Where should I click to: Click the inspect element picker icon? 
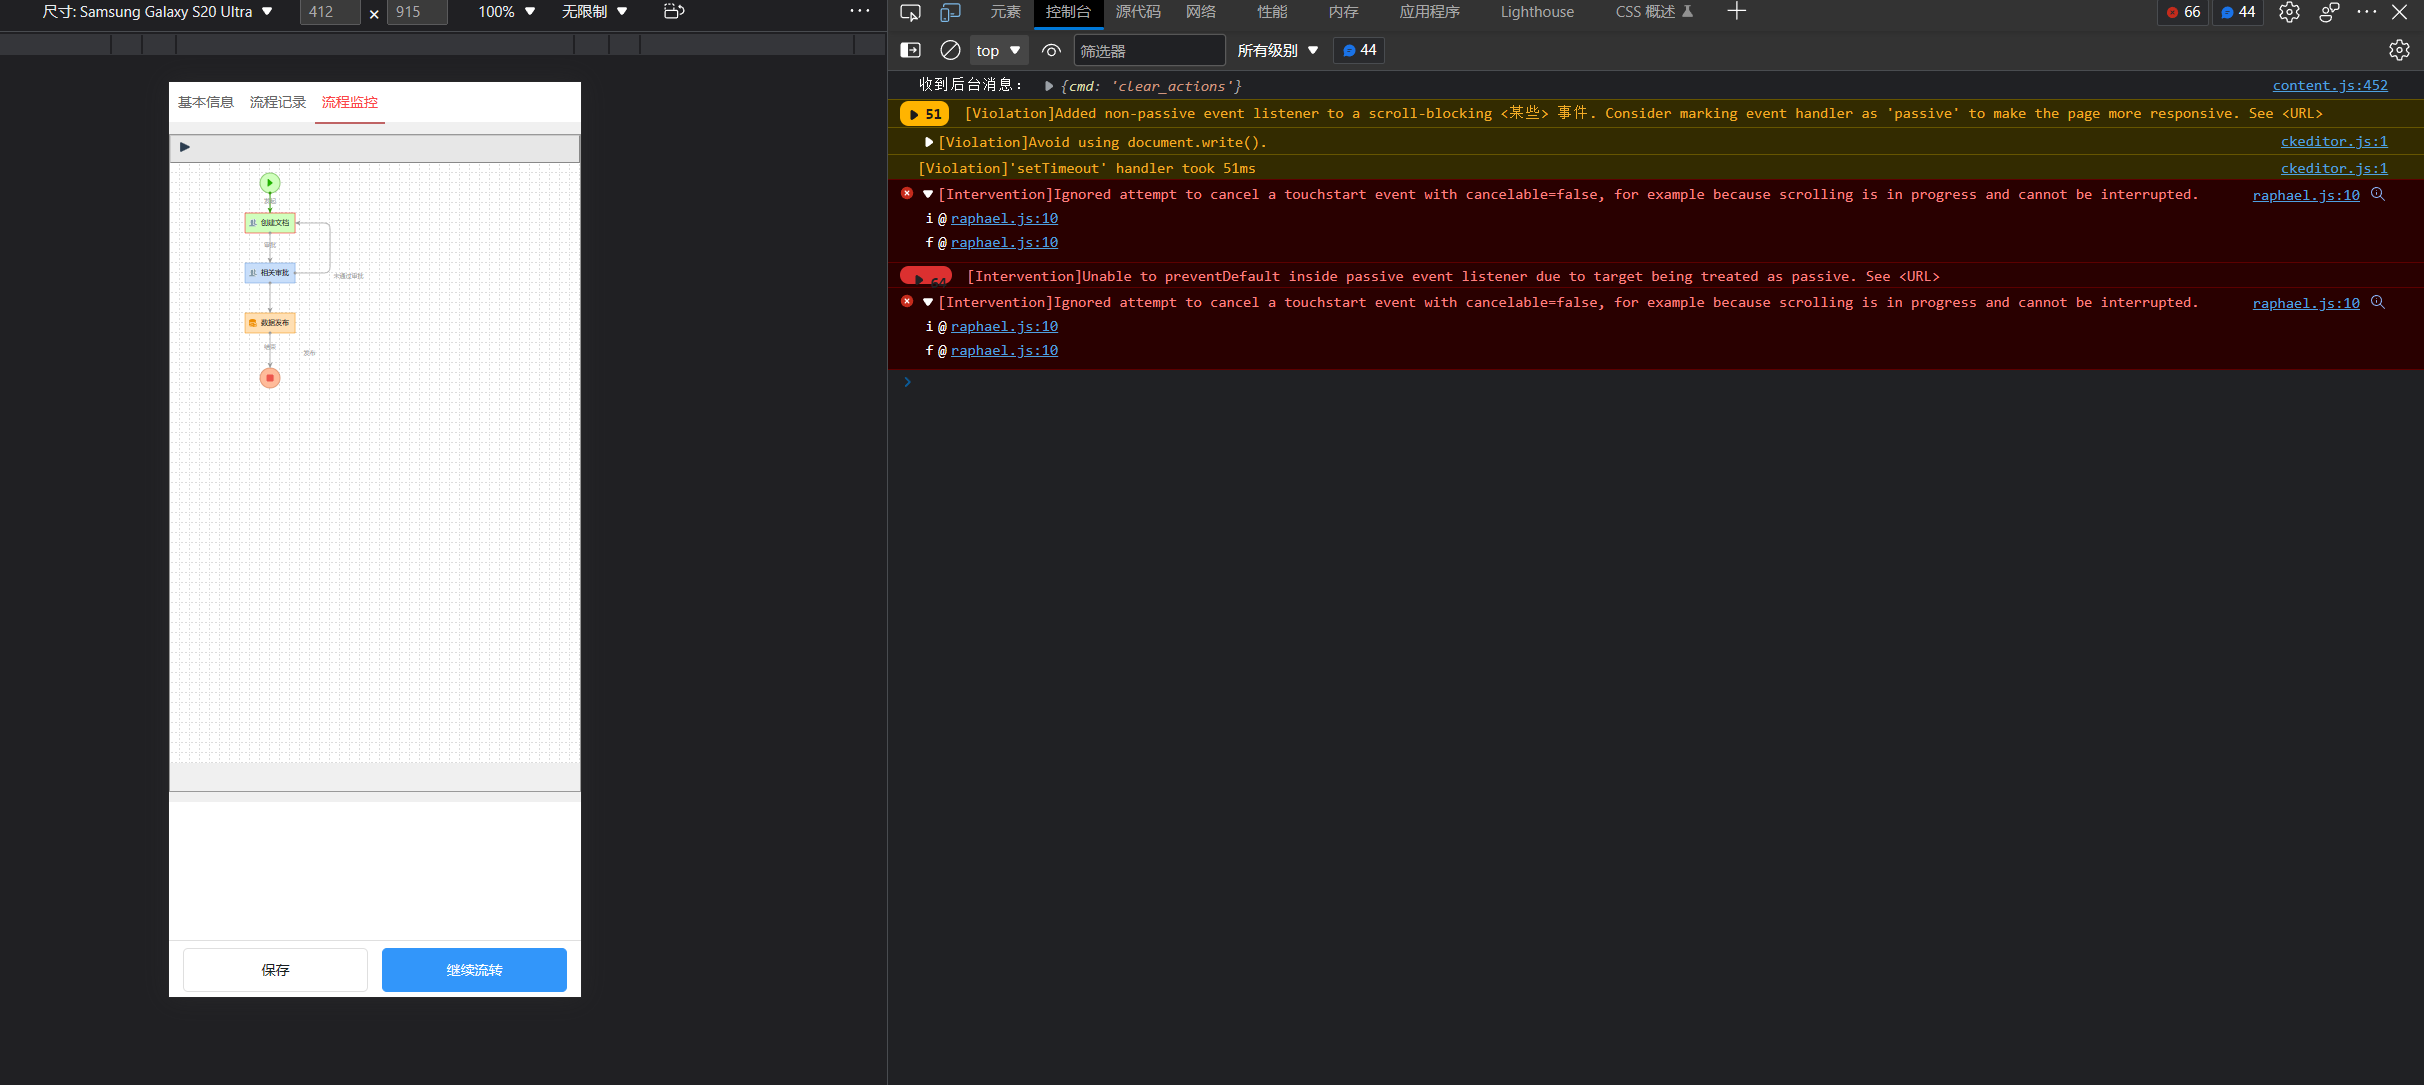click(x=910, y=12)
